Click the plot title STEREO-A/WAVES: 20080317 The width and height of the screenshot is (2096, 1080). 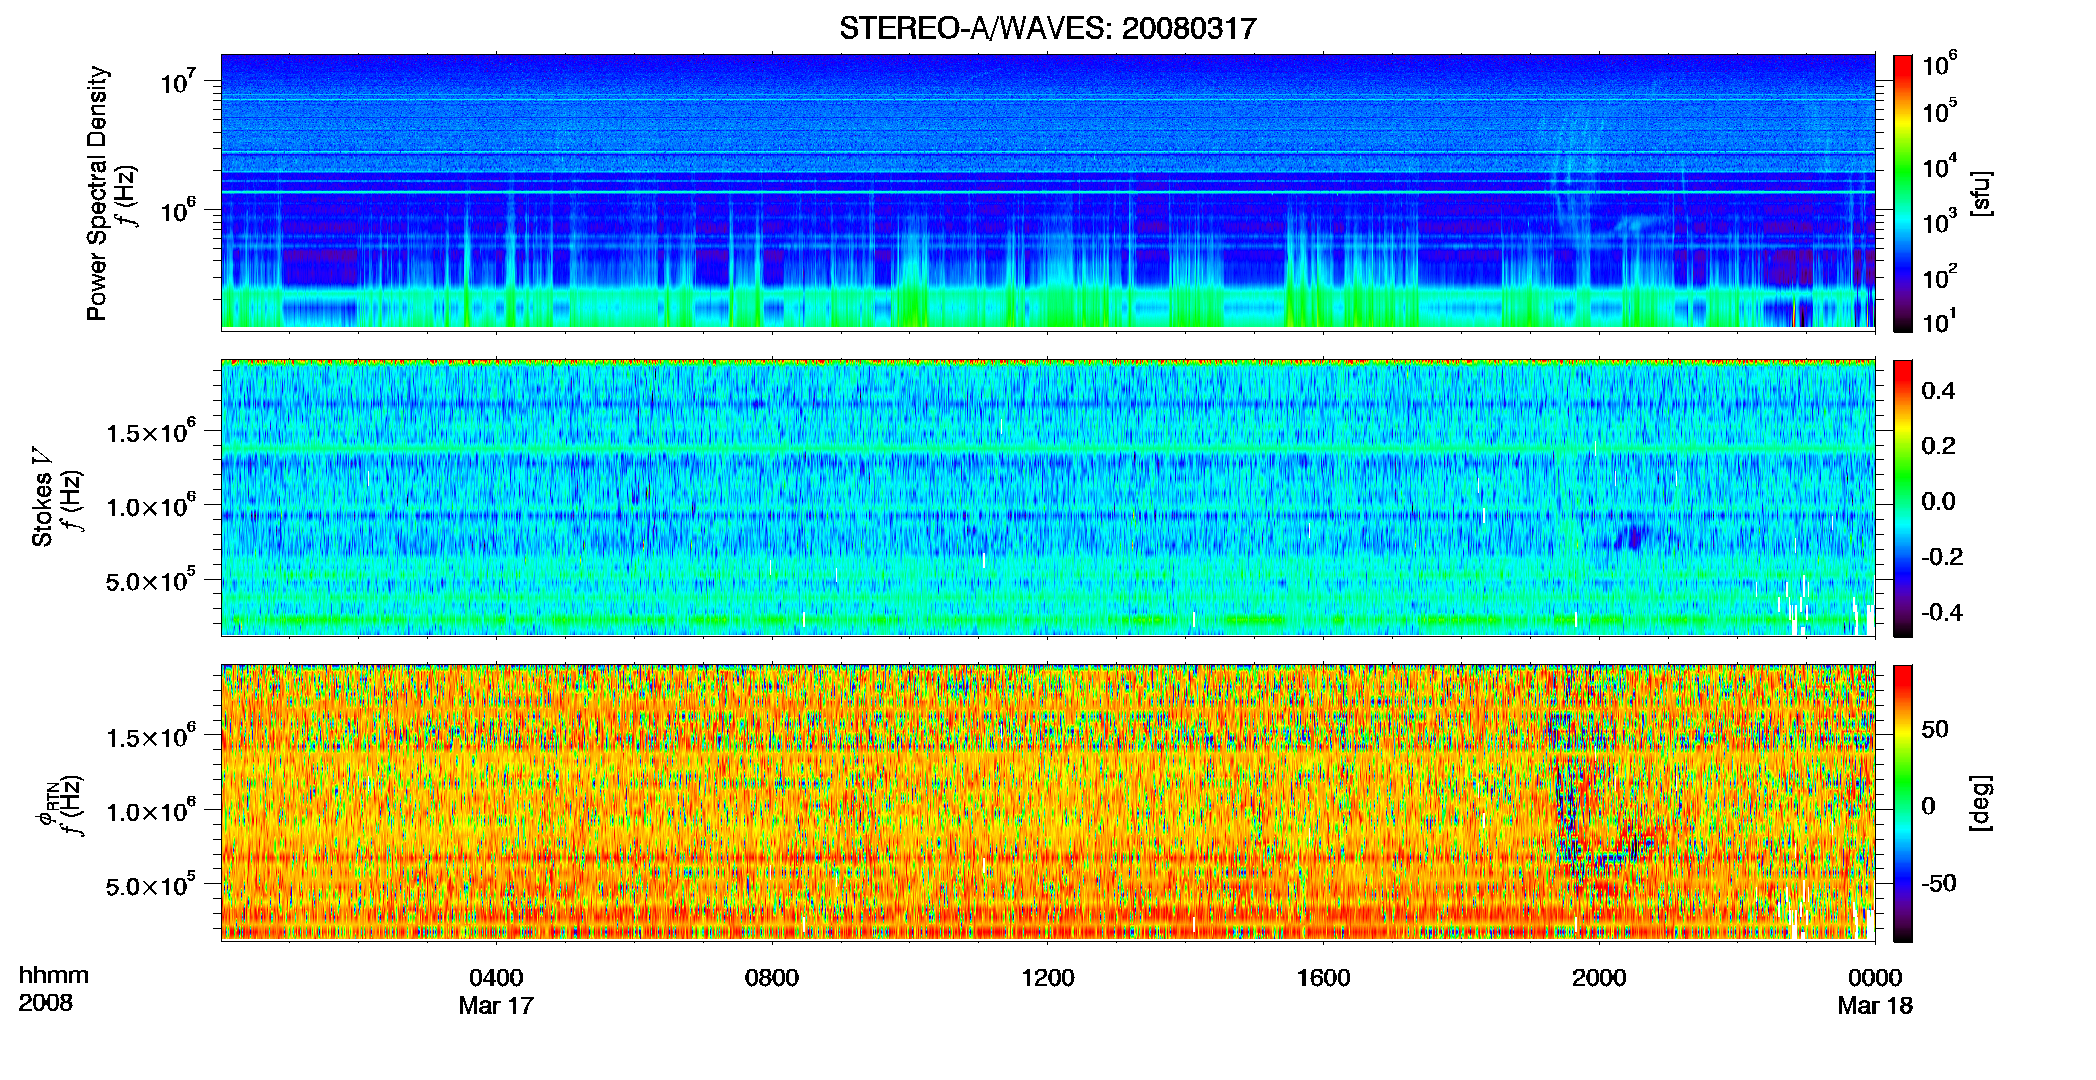(1047, 28)
